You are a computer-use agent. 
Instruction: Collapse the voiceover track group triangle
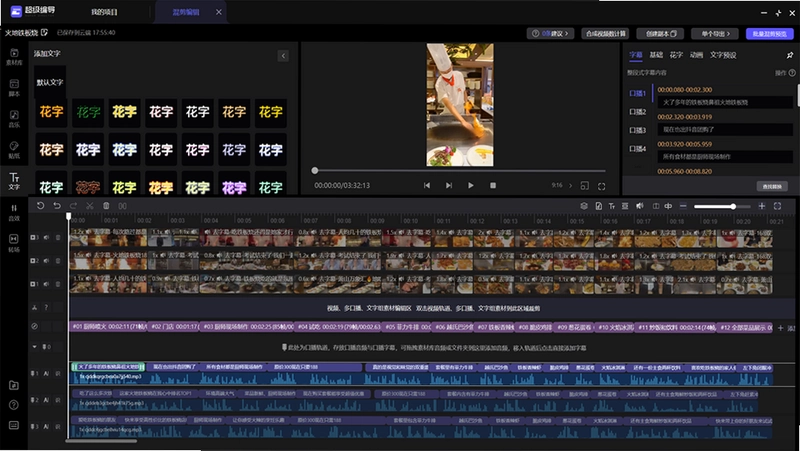[35, 347]
